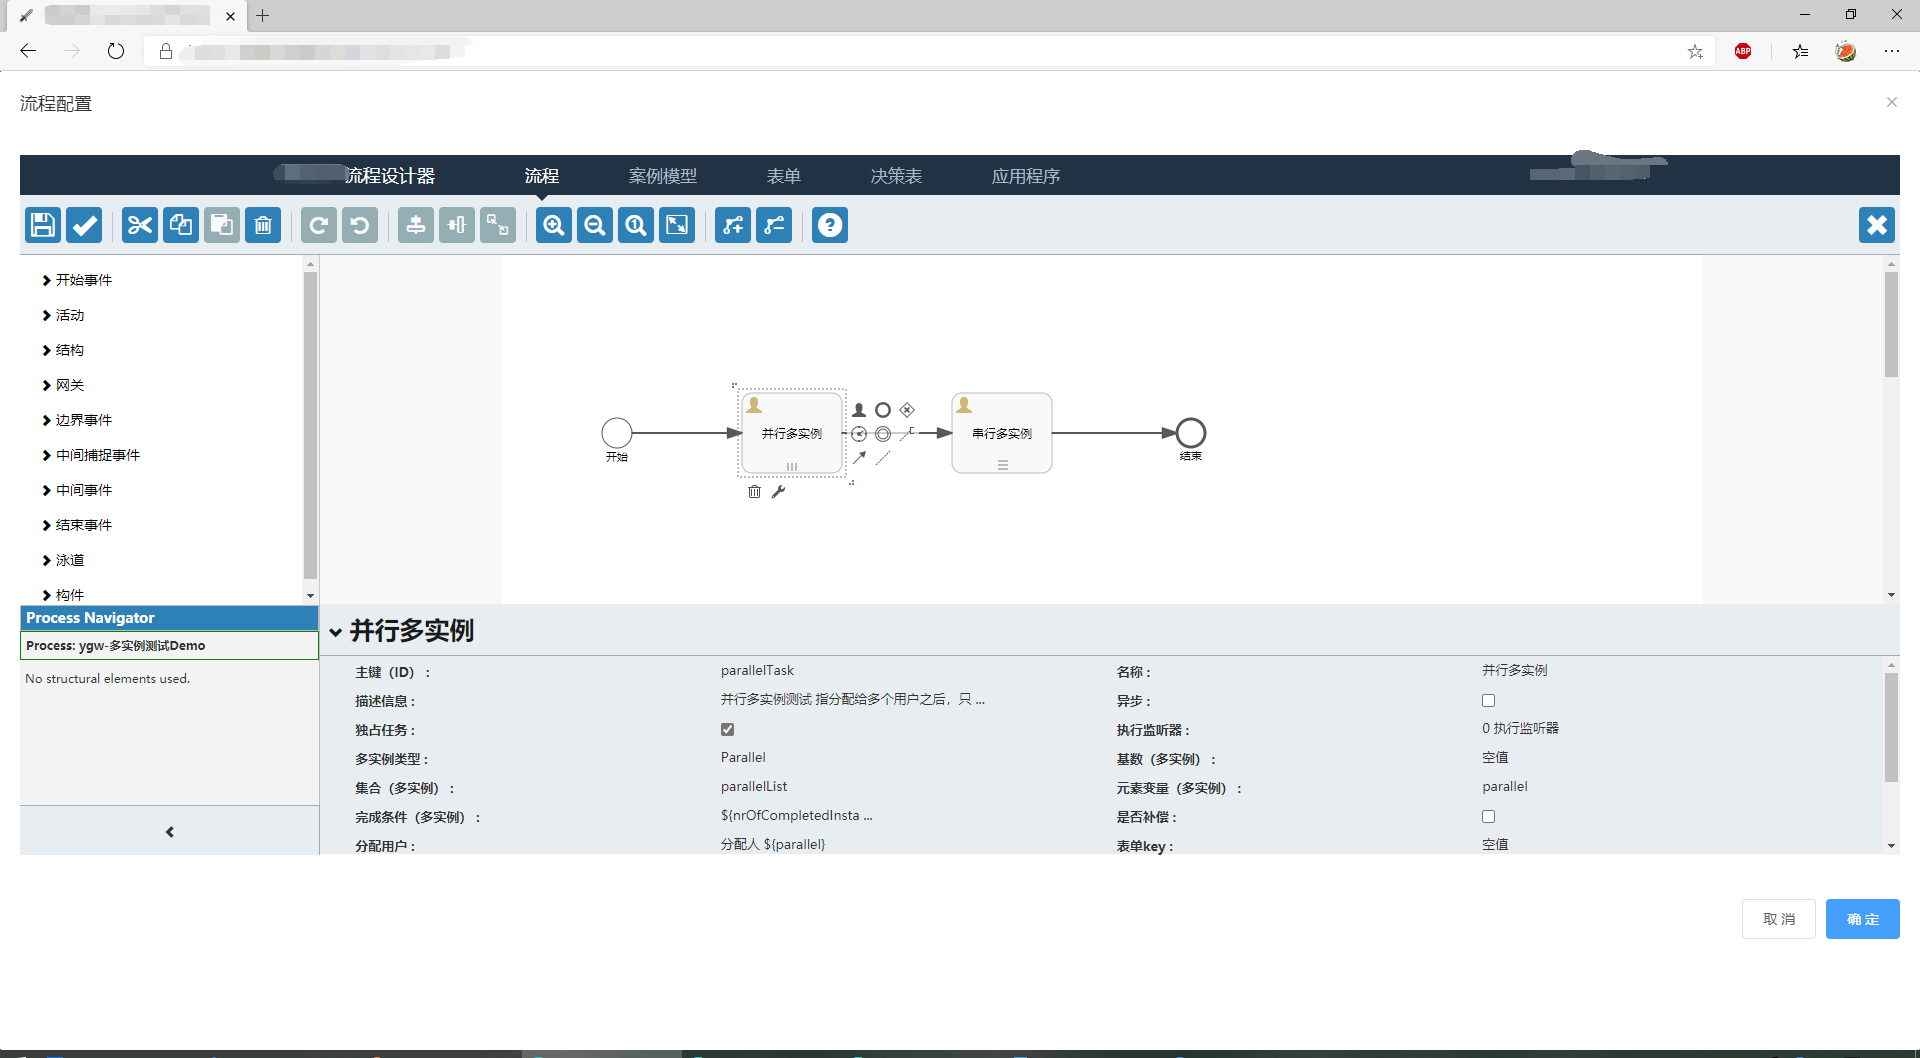Image resolution: width=1920 pixels, height=1058 pixels.
Task: Select the user task icon in context pad
Action: (859, 409)
